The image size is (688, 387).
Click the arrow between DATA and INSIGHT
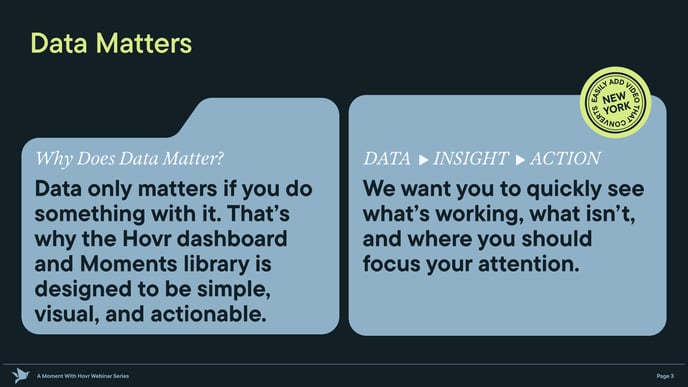423,160
